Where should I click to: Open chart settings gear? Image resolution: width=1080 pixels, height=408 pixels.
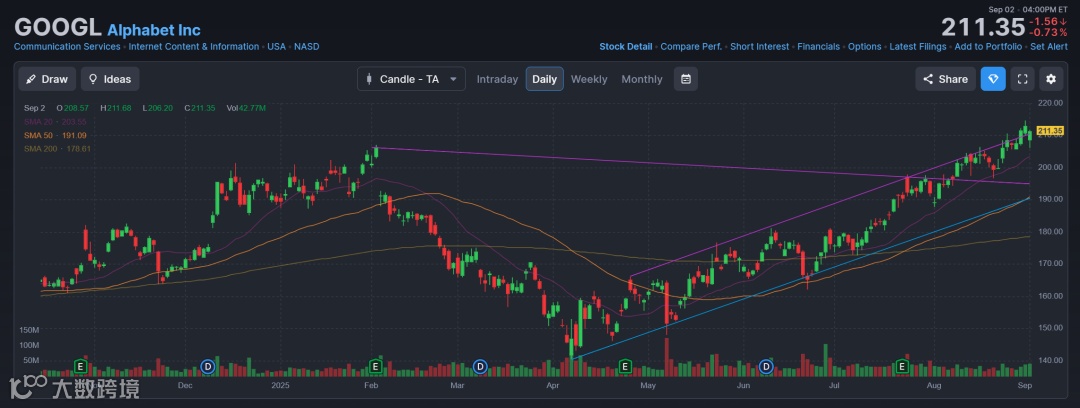1051,79
